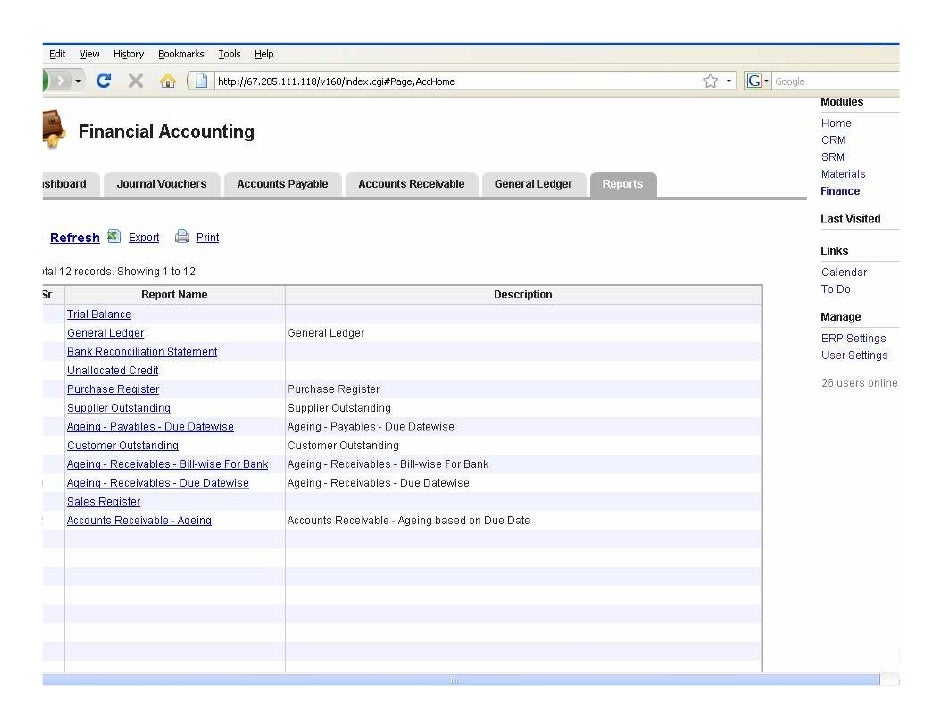The image size is (942, 728).
Task: Open the navigation history dropdown arrow
Action: (78, 82)
